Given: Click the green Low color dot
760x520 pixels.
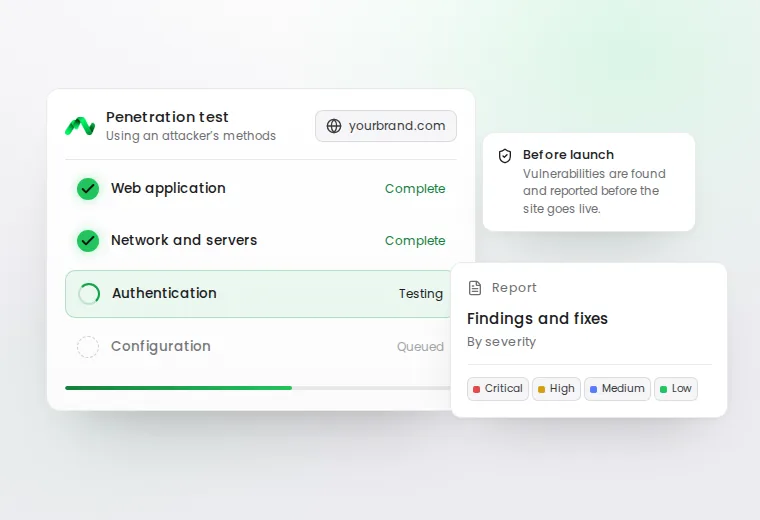Looking at the screenshot, I should click(664, 389).
